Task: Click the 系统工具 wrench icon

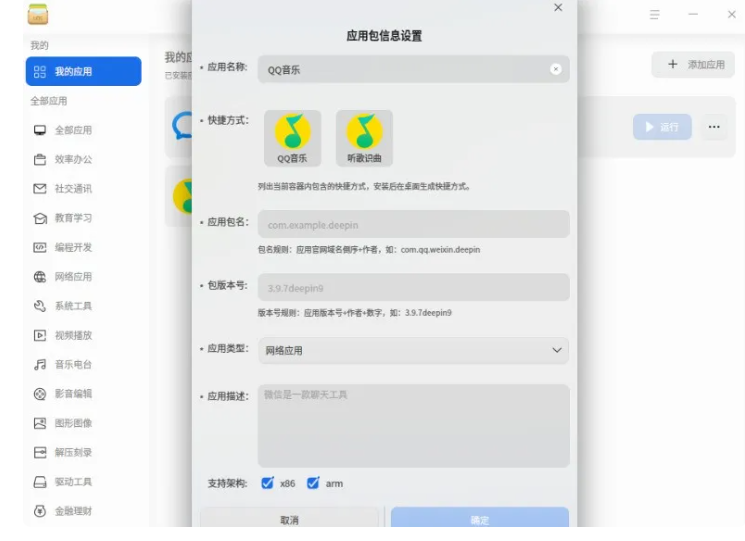Action: click(x=40, y=306)
